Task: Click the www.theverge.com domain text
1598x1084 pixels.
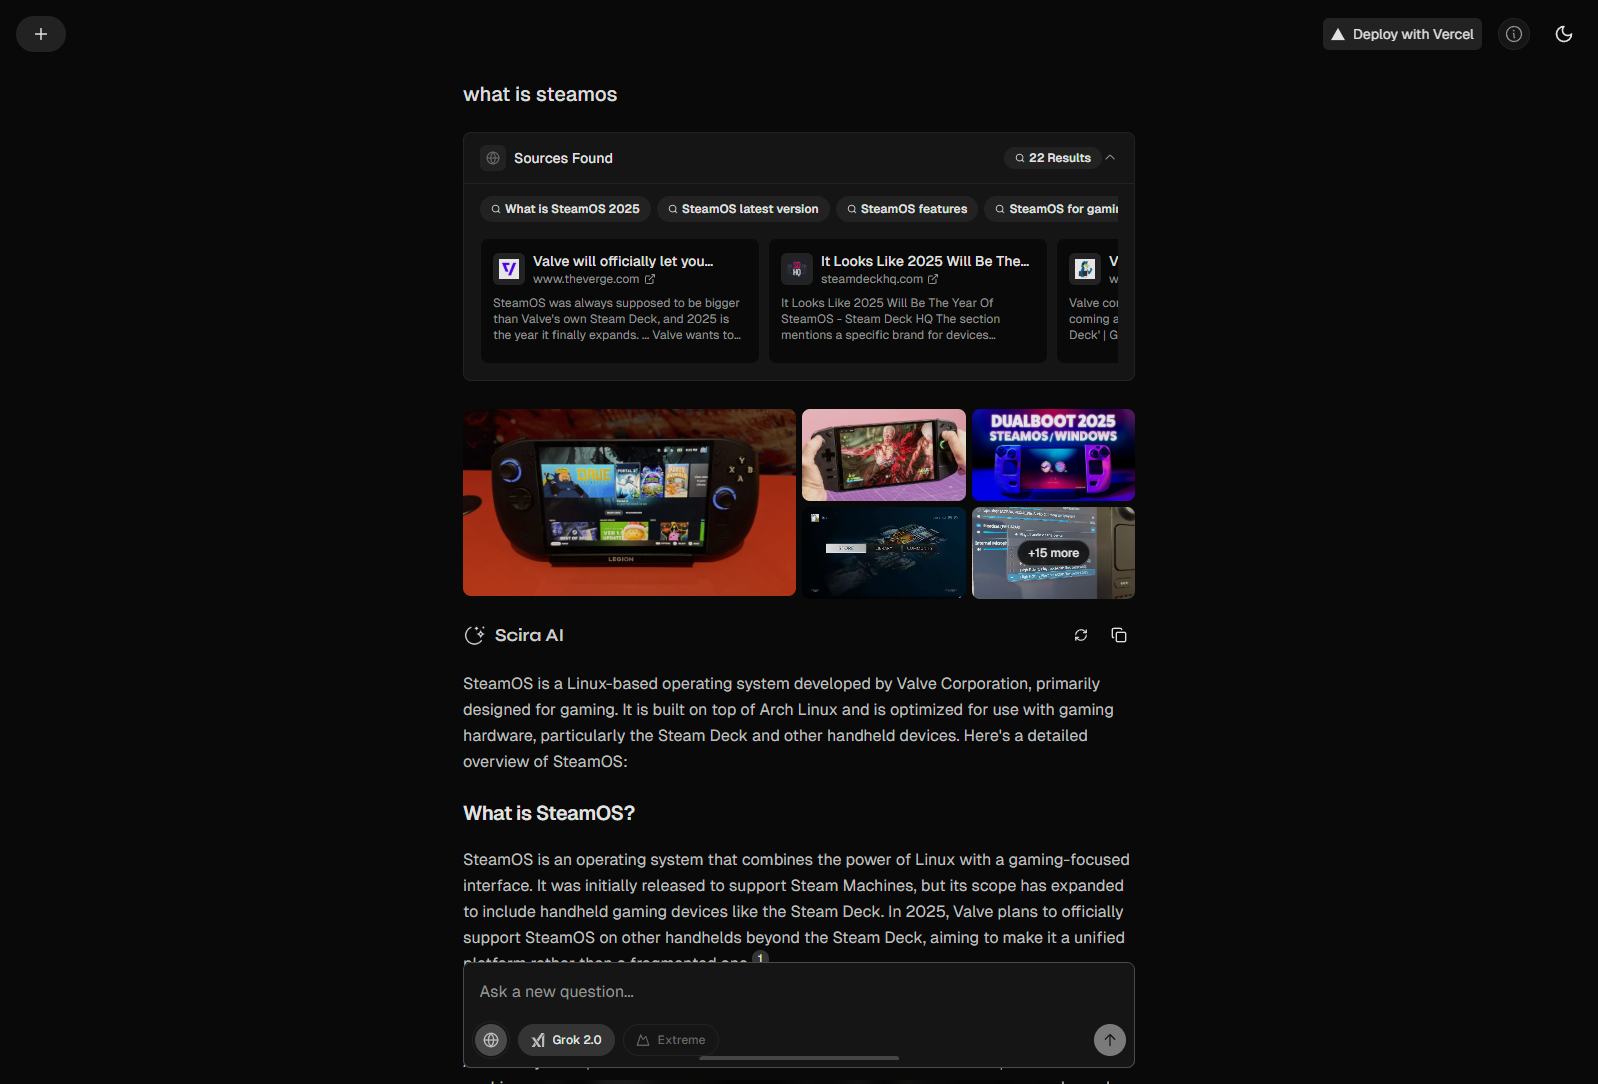Action: pyautogui.click(x=586, y=279)
